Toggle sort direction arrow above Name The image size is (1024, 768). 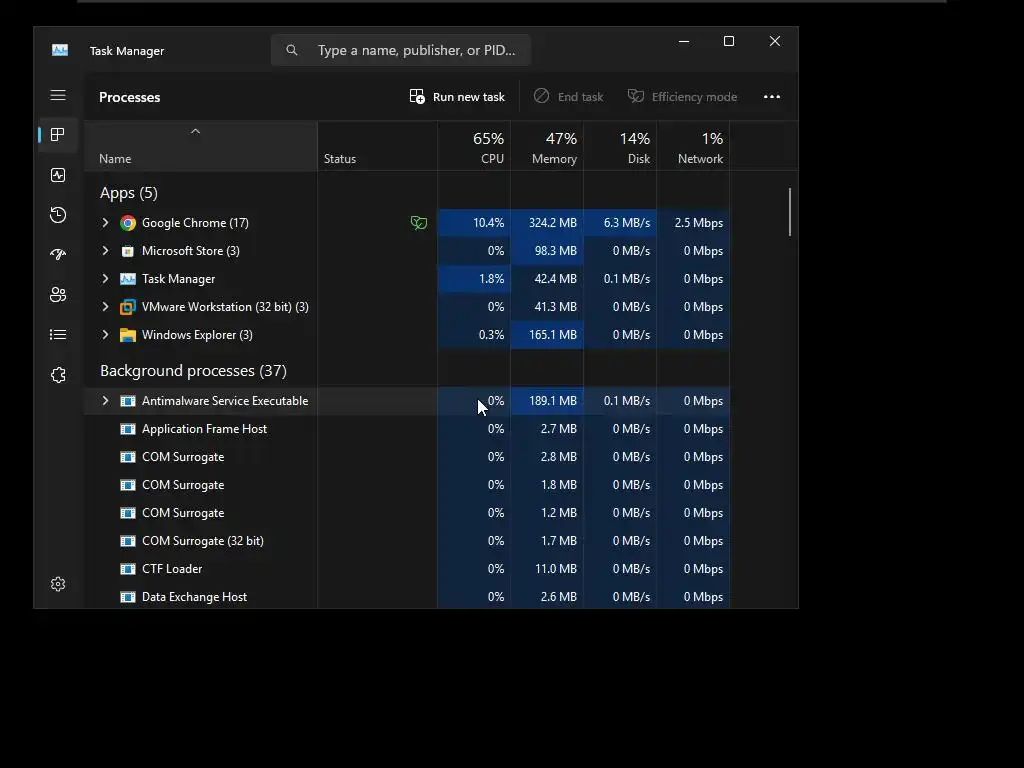(195, 131)
